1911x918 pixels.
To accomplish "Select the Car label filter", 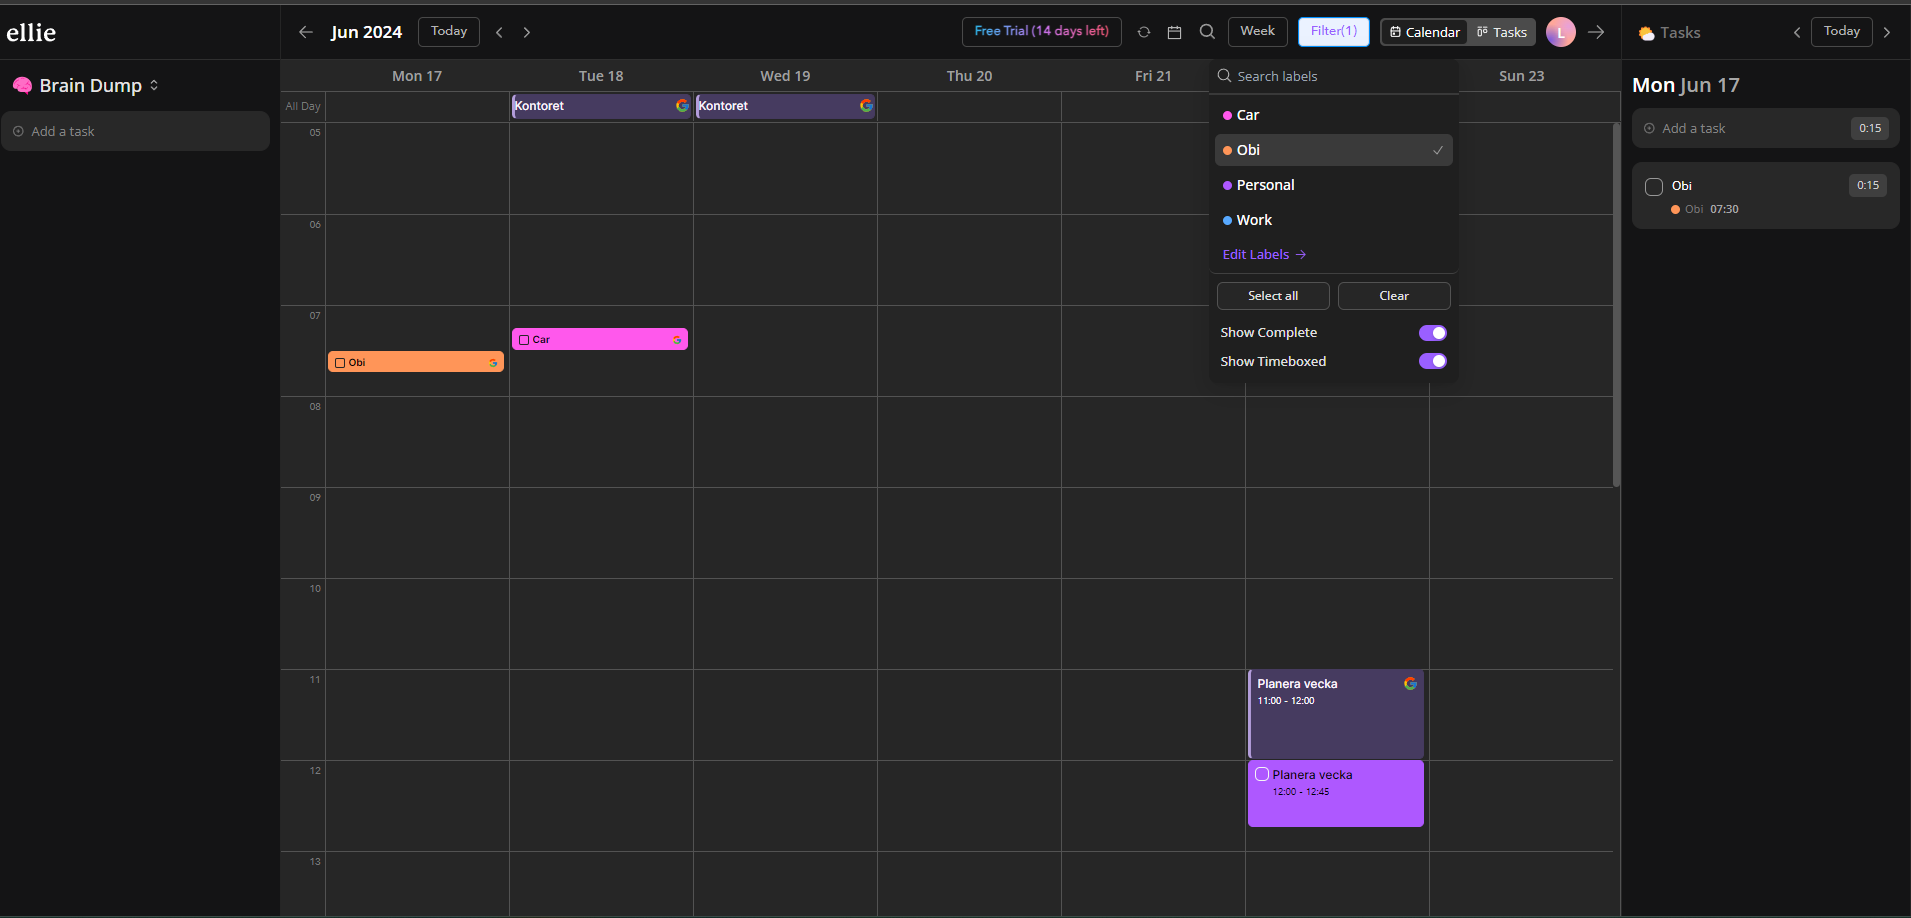I will click(1334, 115).
